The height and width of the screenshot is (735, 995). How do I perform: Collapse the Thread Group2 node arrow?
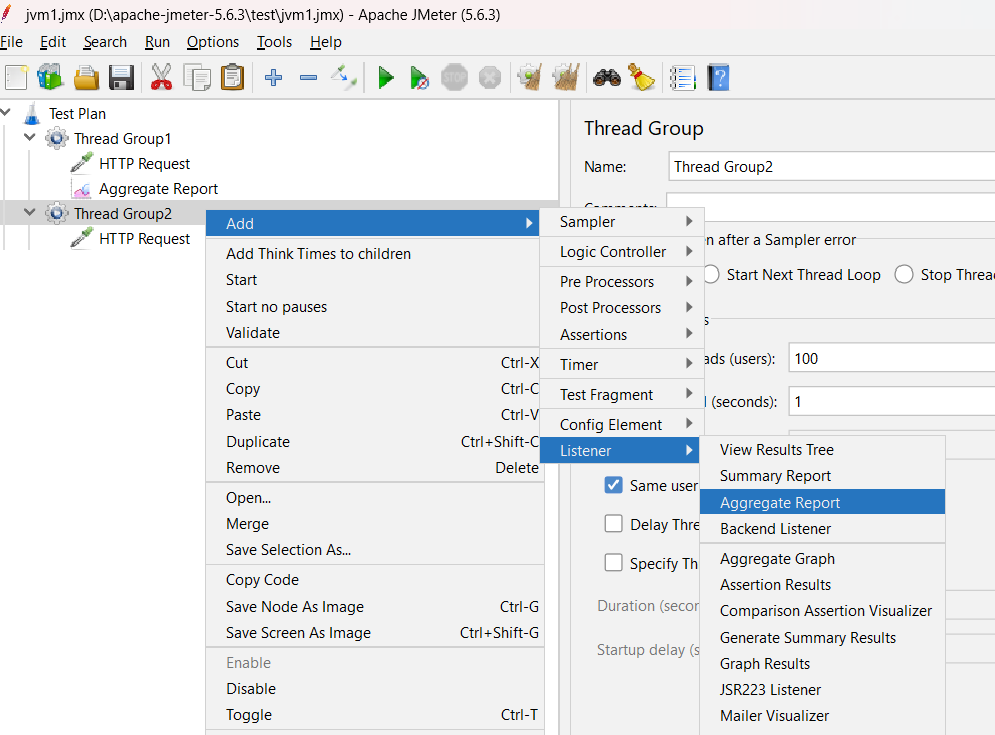29,212
